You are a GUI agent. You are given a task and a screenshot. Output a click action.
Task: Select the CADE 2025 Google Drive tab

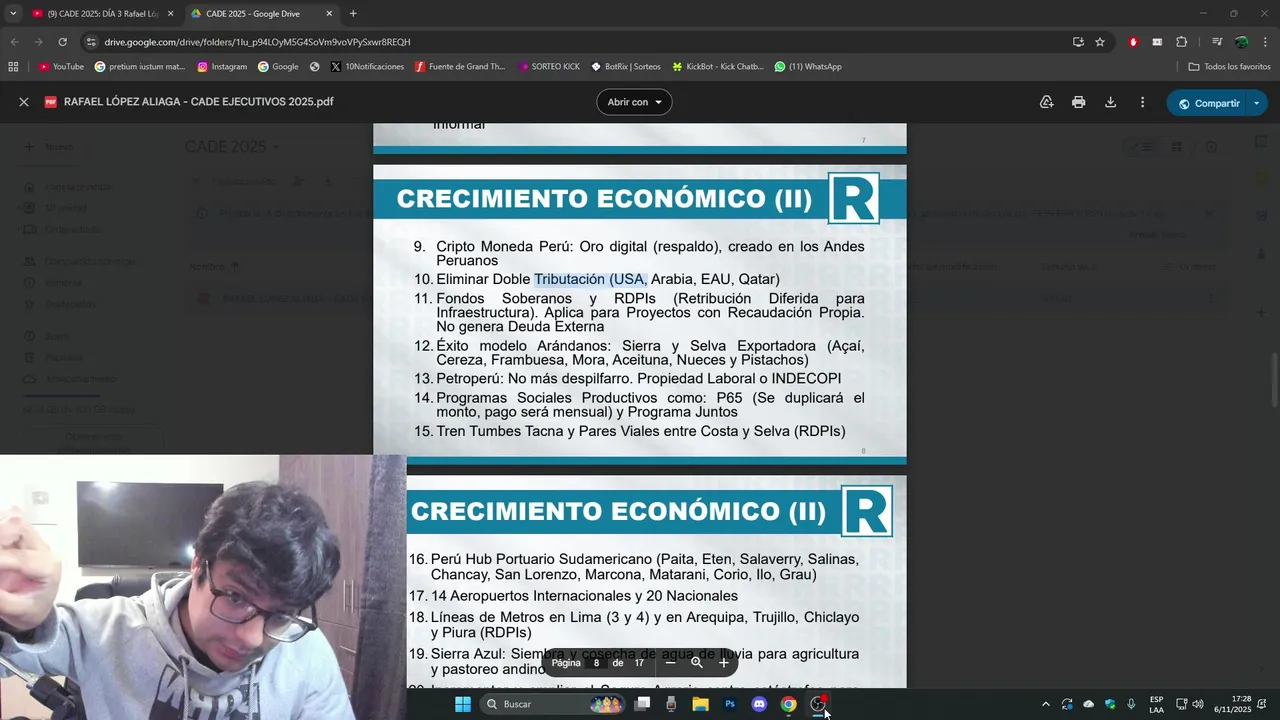pyautogui.click(x=260, y=13)
